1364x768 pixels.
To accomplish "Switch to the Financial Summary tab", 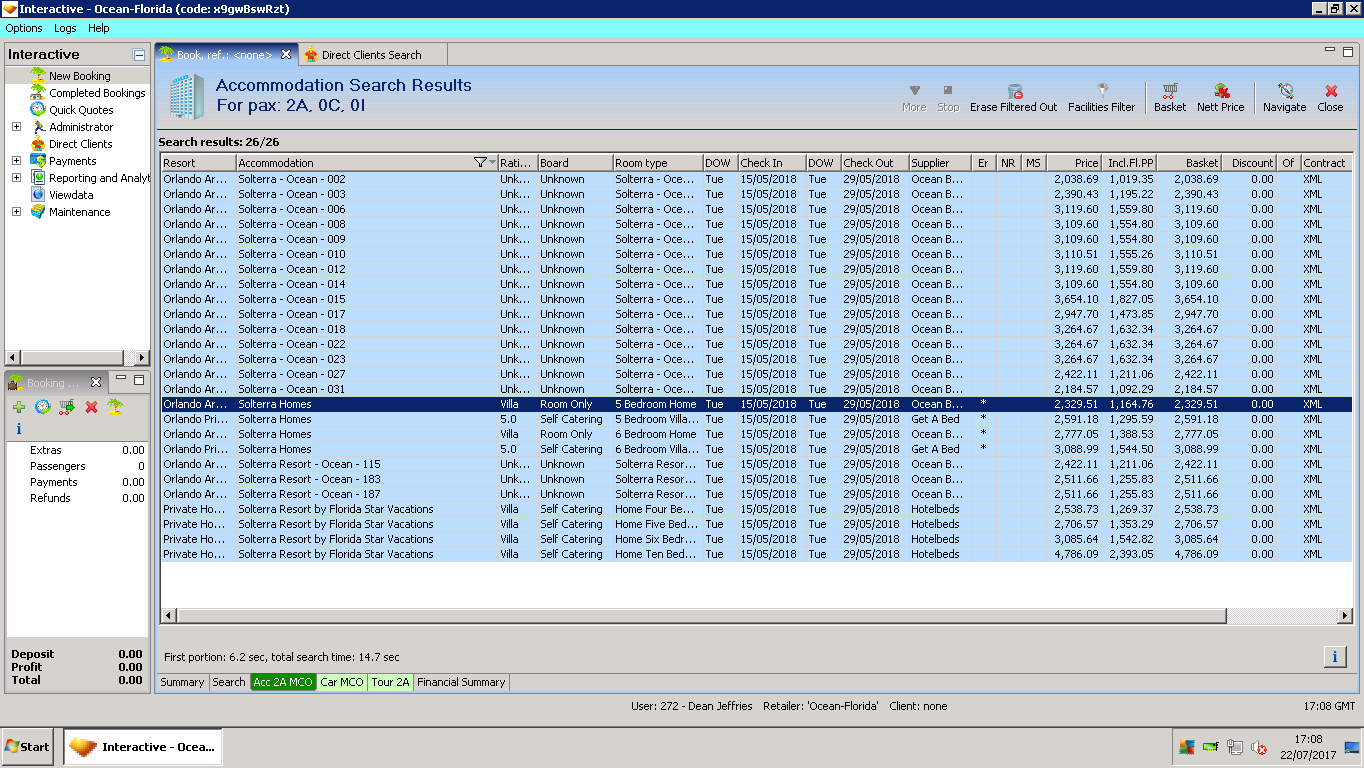I will [x=461, y=682].
